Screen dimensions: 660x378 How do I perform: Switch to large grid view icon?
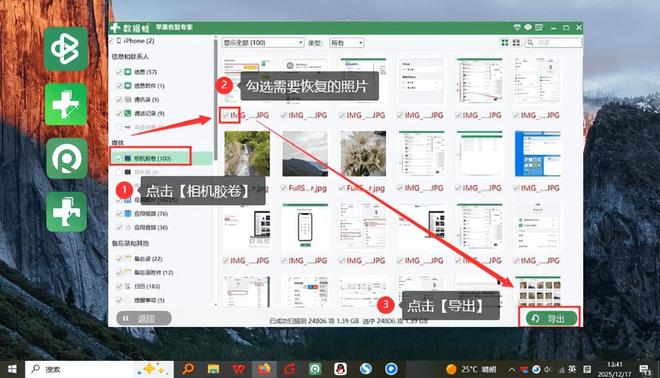(505, 43)
